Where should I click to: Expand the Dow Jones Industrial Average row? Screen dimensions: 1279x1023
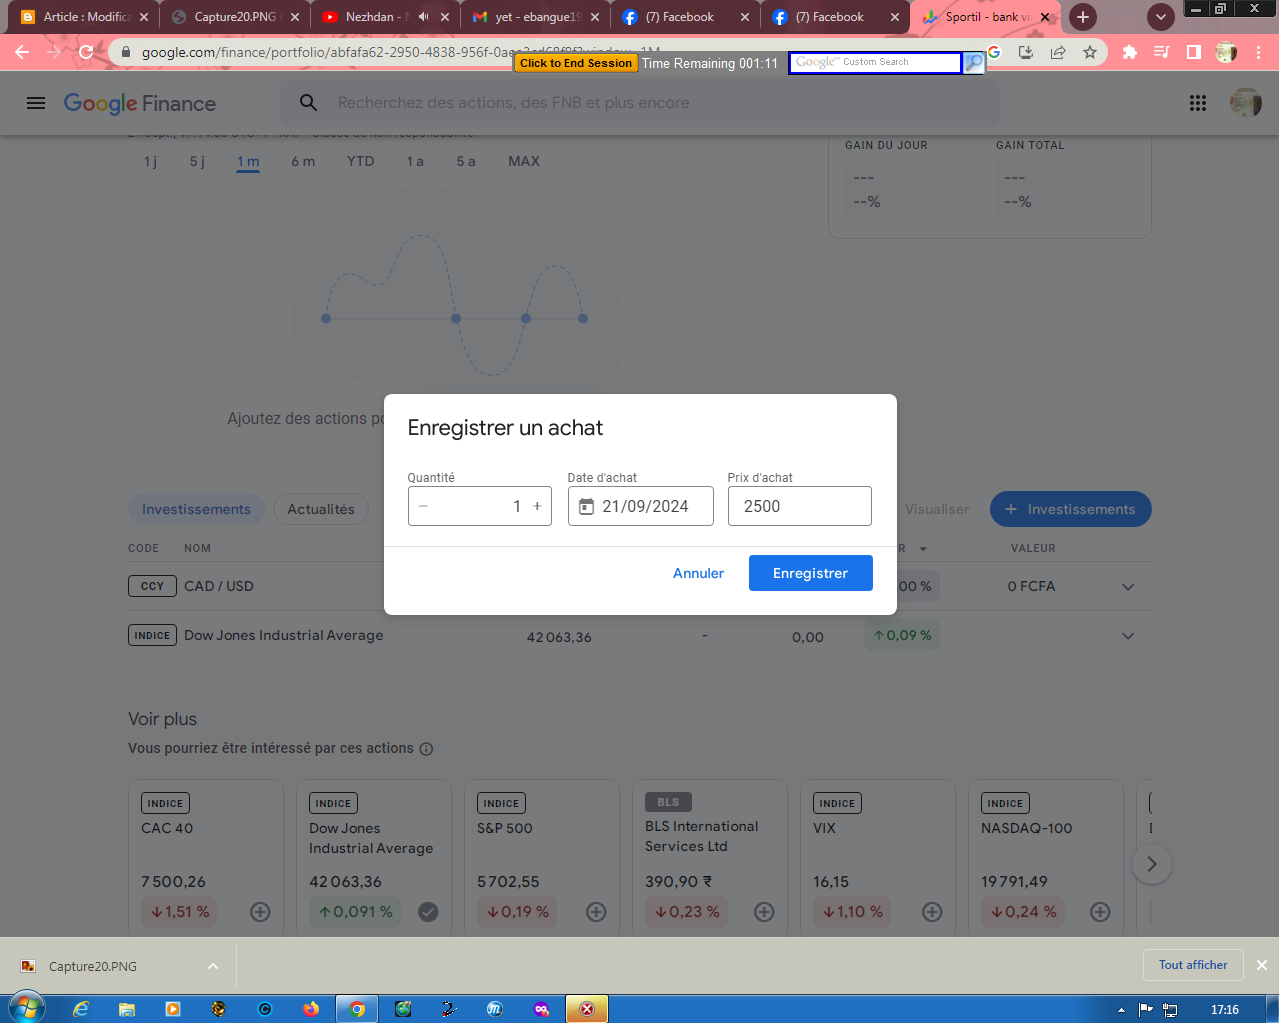1128,636
